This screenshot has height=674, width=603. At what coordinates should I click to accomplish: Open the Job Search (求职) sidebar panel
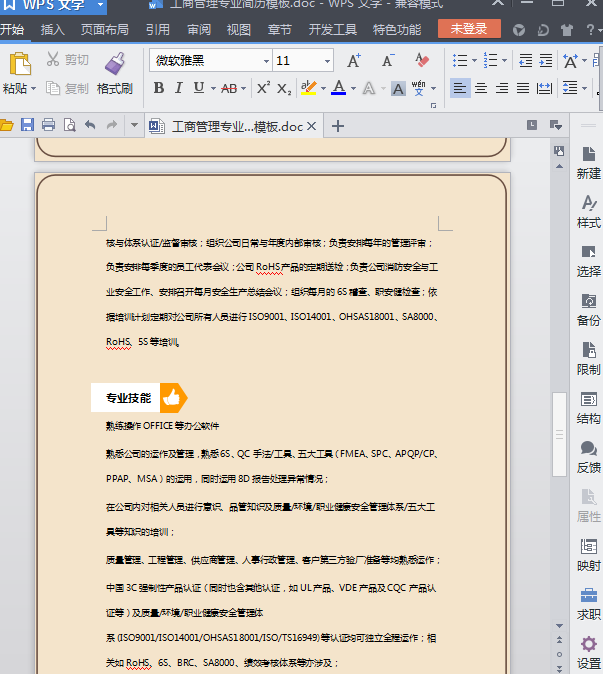(x=588, y=604)
